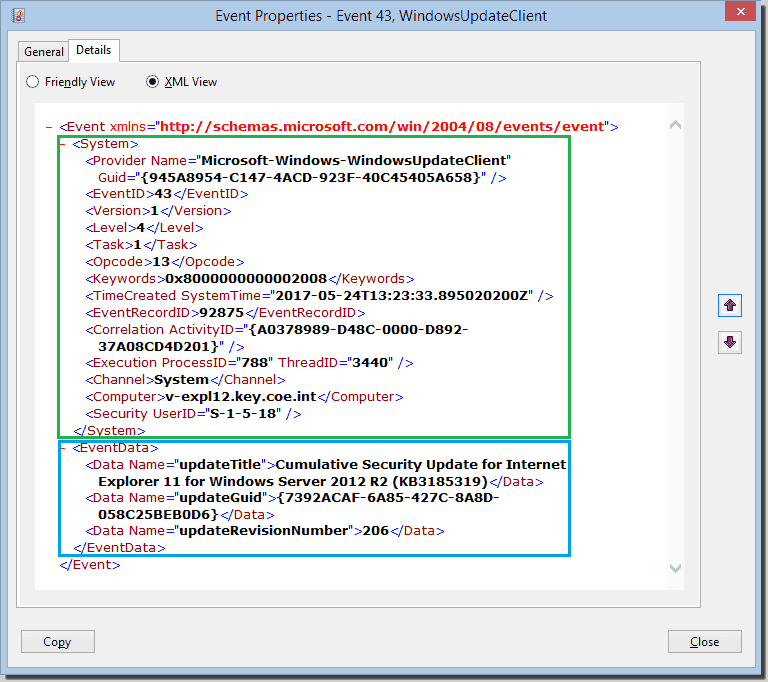Click the closing System tag

click(x=109, y=431)
